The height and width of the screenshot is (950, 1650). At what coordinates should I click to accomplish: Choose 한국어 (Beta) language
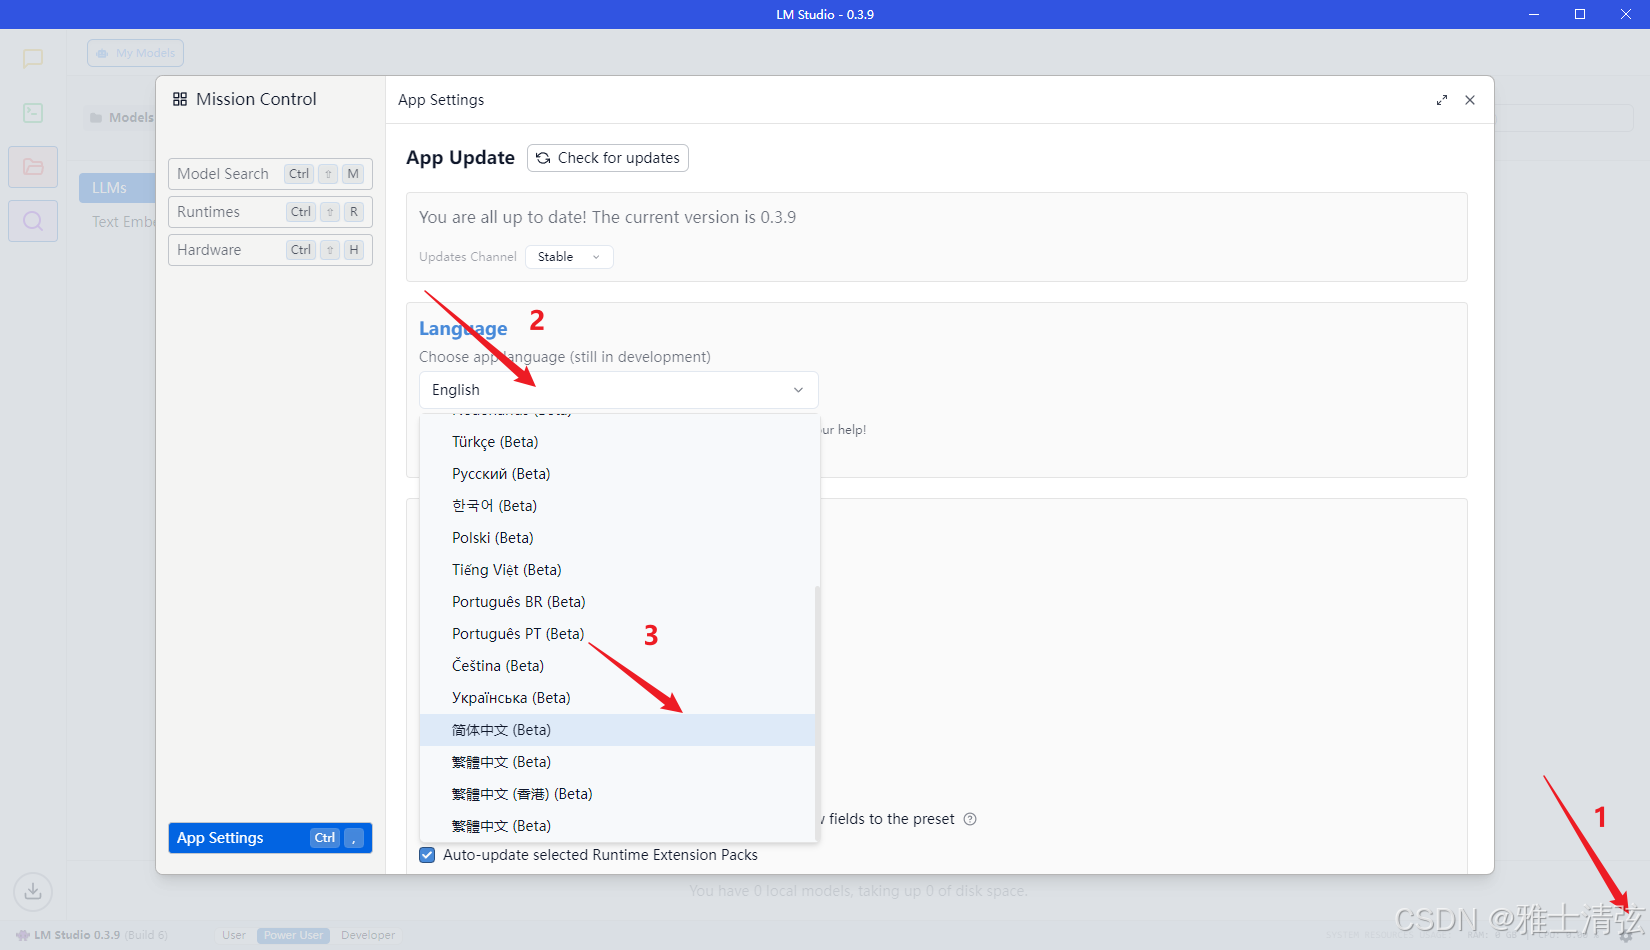tap(617, 506)
